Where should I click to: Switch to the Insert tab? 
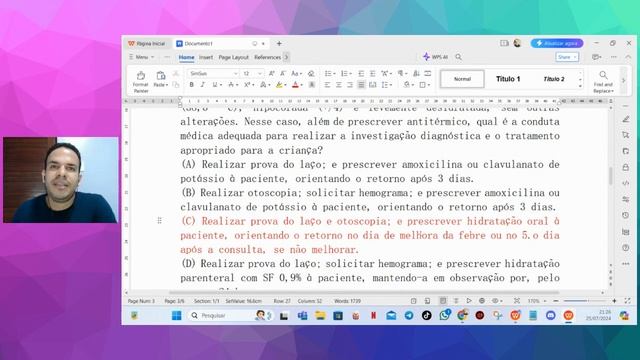pos(206,57)
